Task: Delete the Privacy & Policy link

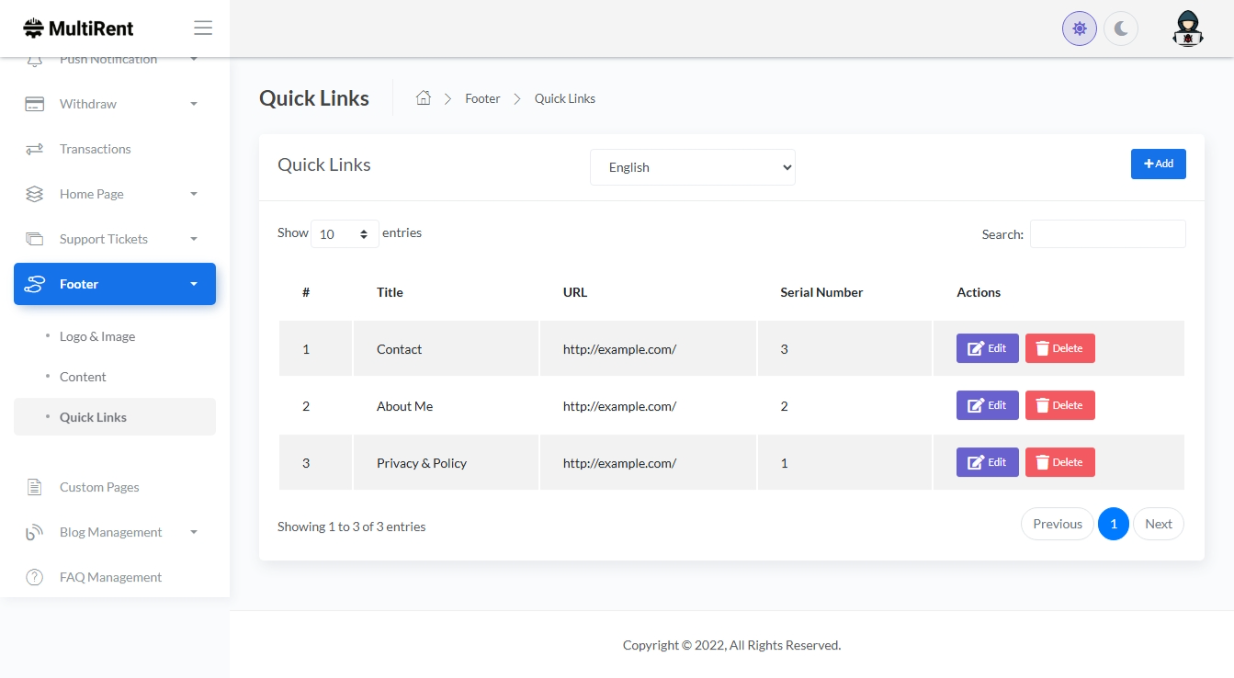Action: point(1059,462)
